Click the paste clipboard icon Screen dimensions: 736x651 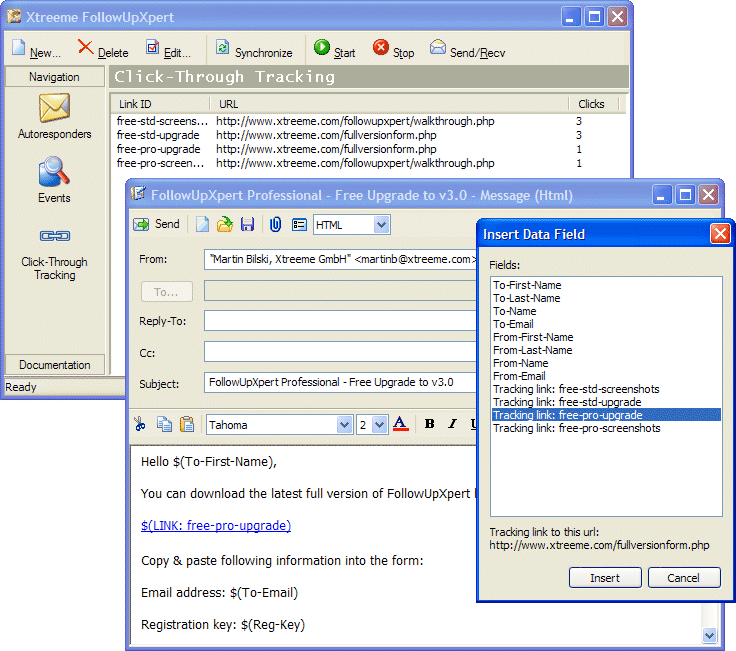pyautogui.click(x=187, y=424)
